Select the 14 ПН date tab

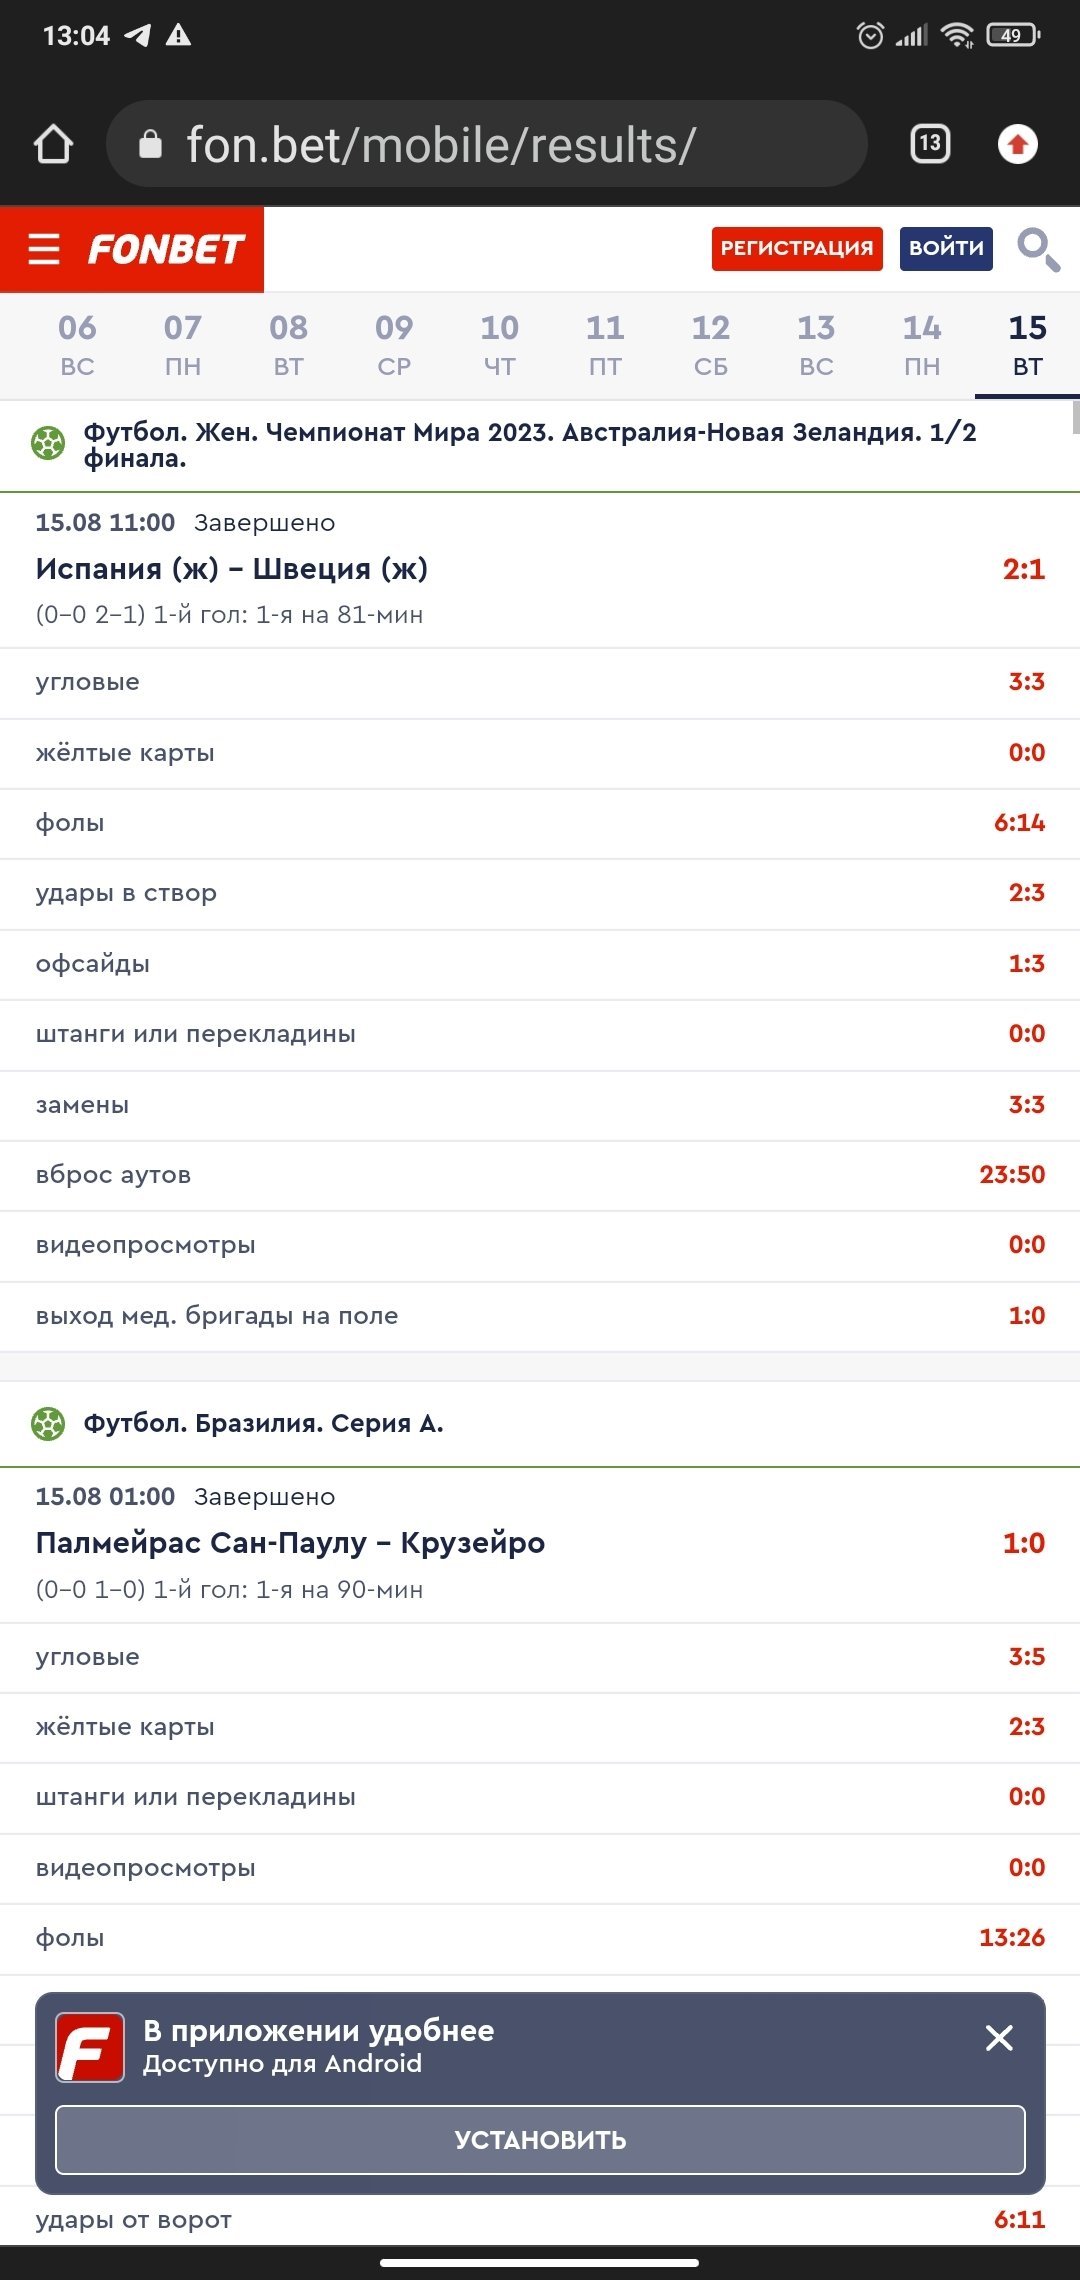[922, 345]
